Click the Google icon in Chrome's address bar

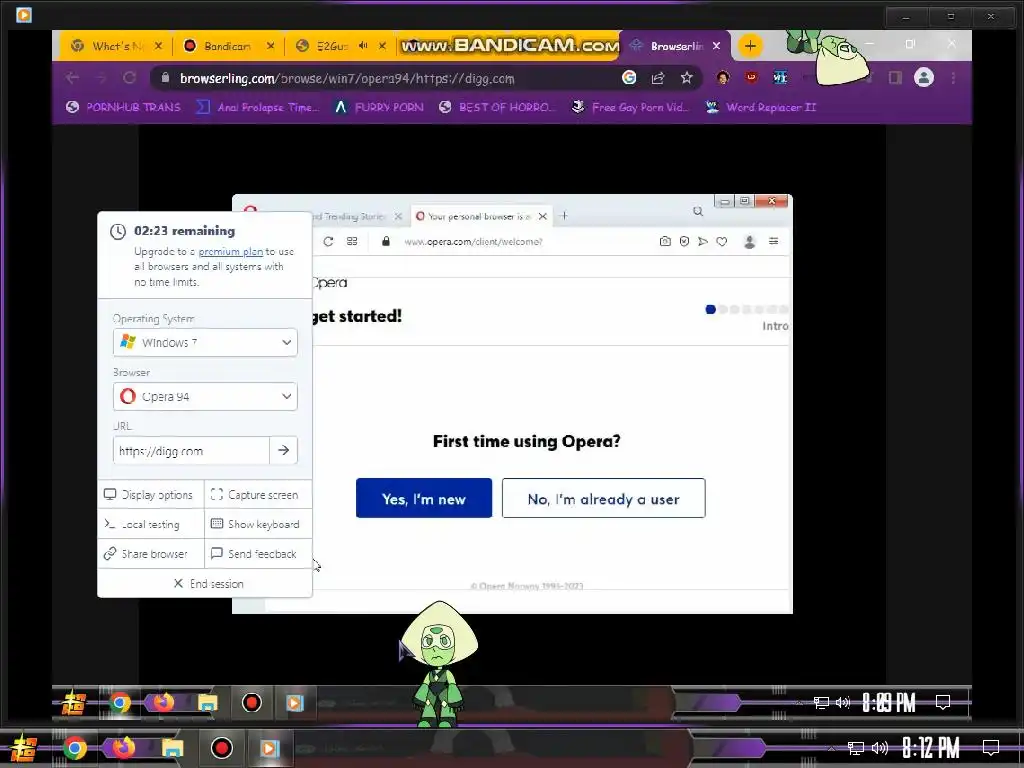[629, 78]
